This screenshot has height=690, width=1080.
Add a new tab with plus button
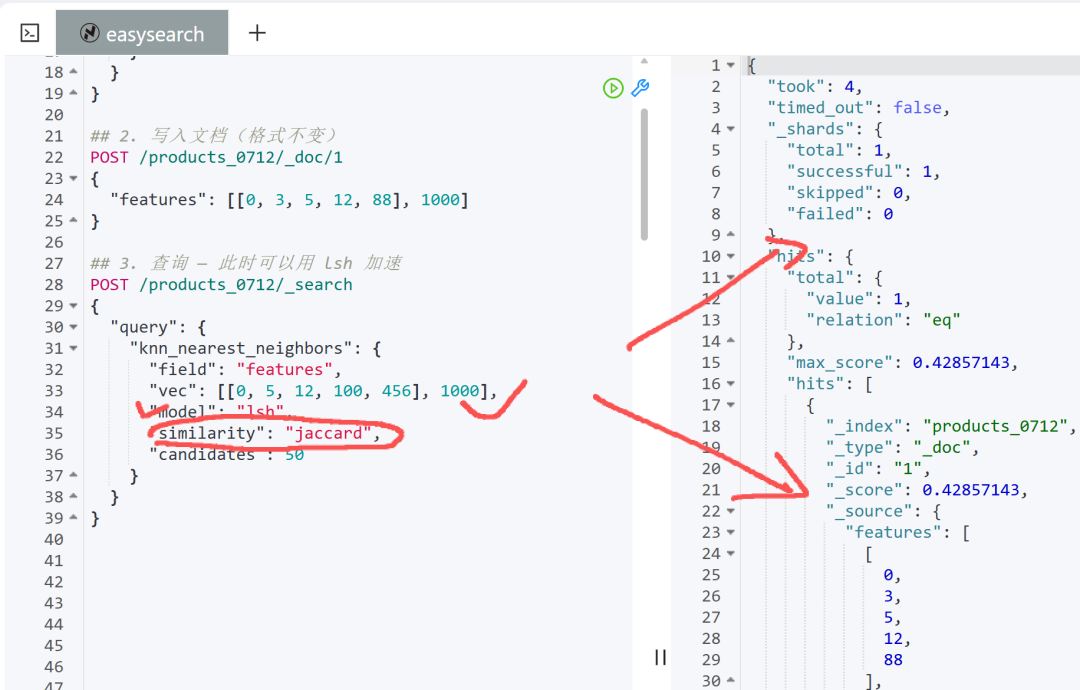257,32
